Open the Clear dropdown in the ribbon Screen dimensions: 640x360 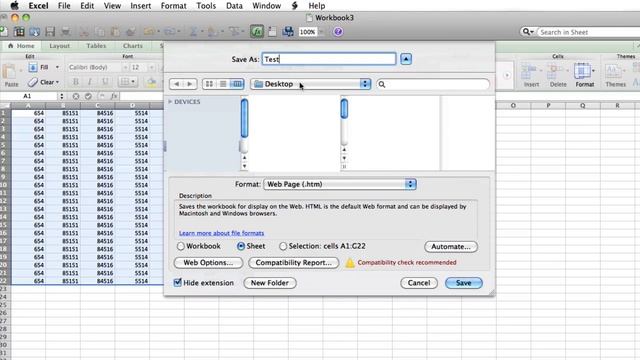coord(57,82)
